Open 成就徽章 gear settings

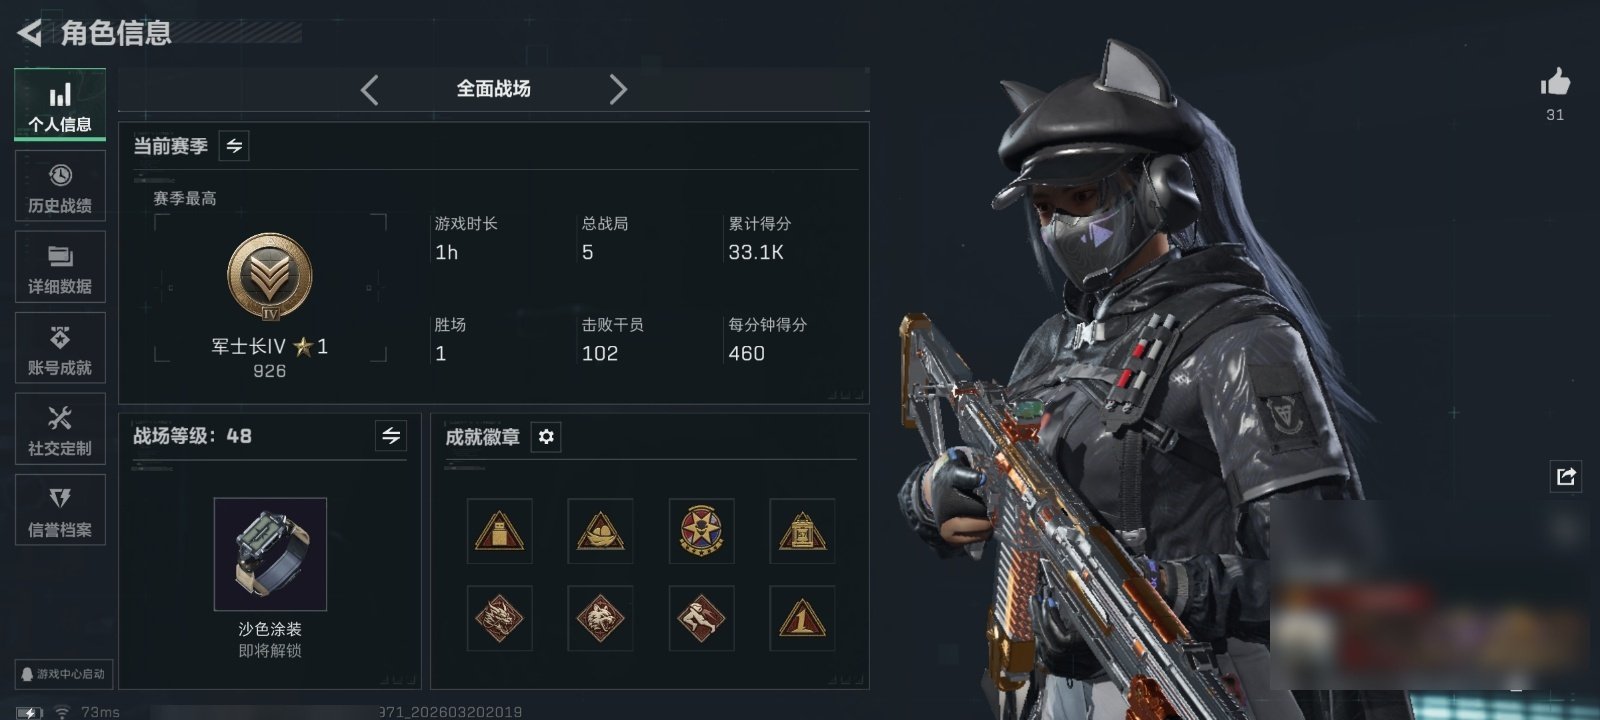click(546, 437)
